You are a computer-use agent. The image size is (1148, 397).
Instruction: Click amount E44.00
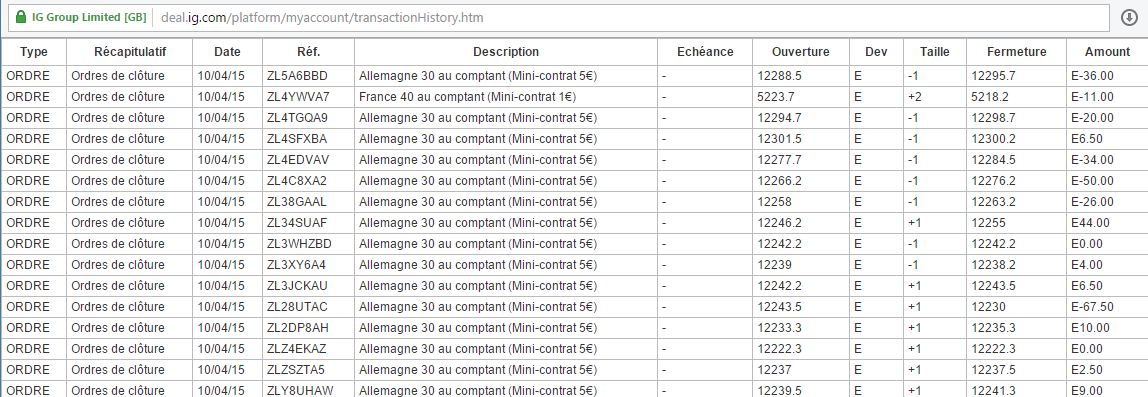pyautogui.click(x=1090, y=223)
